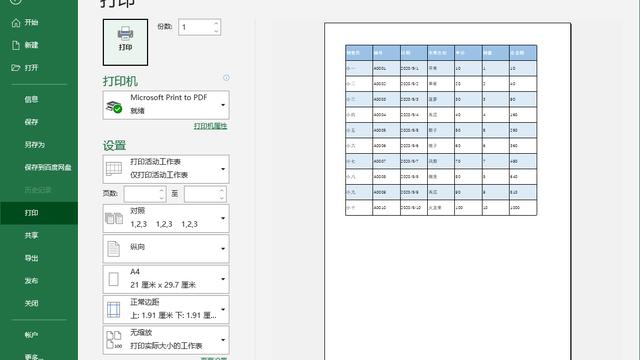Screen dimensions: 640x360
Task: Open printer info icon beside 打印机 heading
Action: tap(226, 78)
